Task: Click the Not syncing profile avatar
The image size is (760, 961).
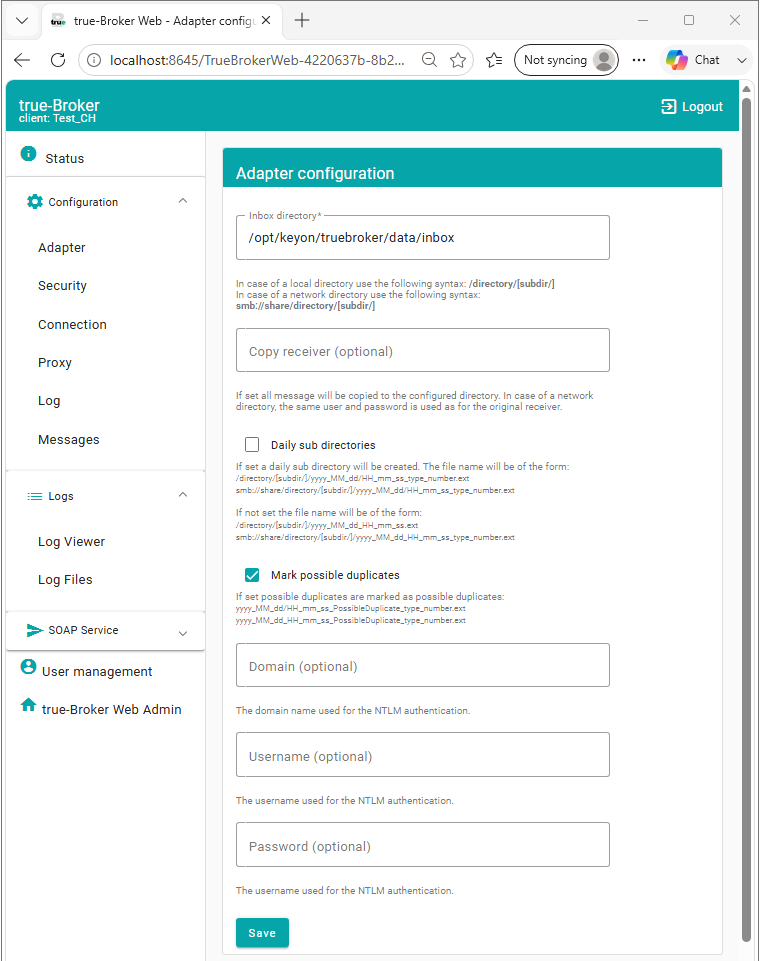Action: click(x=604, y=60)
